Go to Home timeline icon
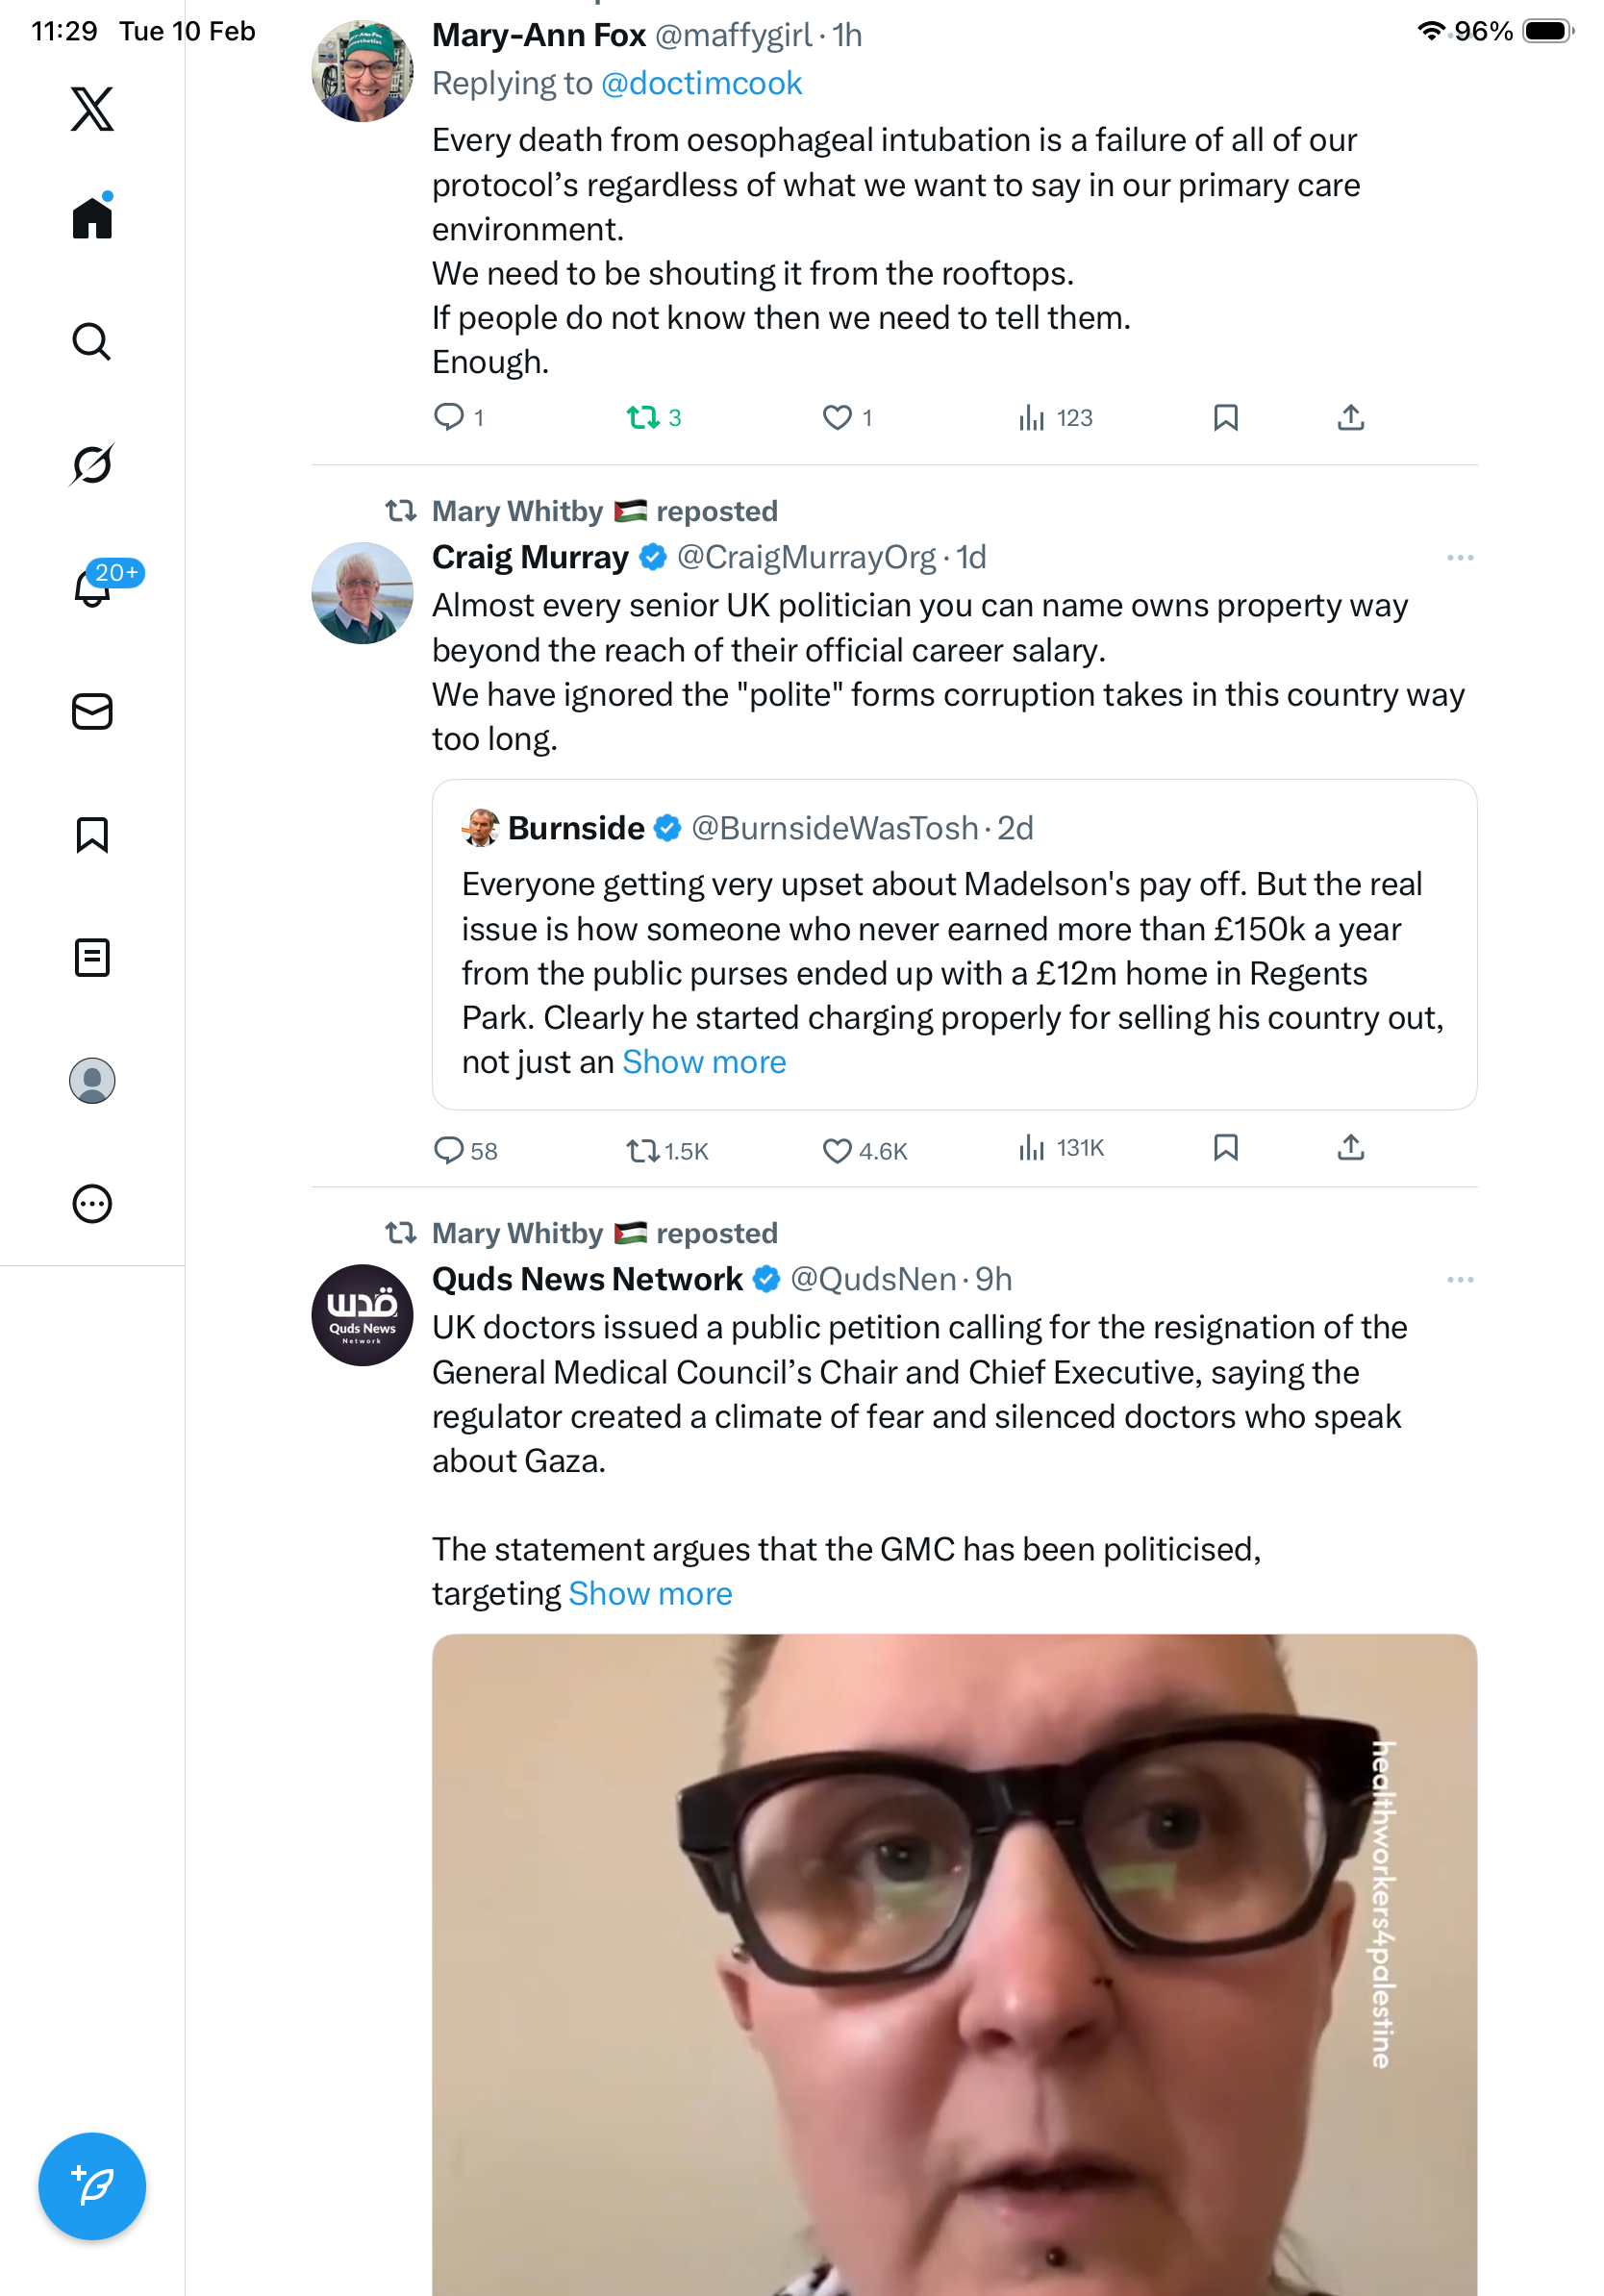1604x2296 pixels. (92, 218)
